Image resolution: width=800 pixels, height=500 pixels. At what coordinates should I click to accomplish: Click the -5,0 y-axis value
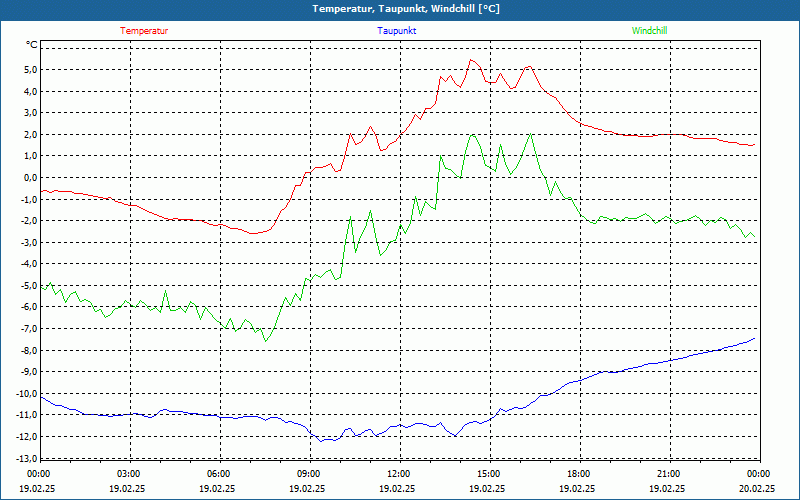pos(28,285)
